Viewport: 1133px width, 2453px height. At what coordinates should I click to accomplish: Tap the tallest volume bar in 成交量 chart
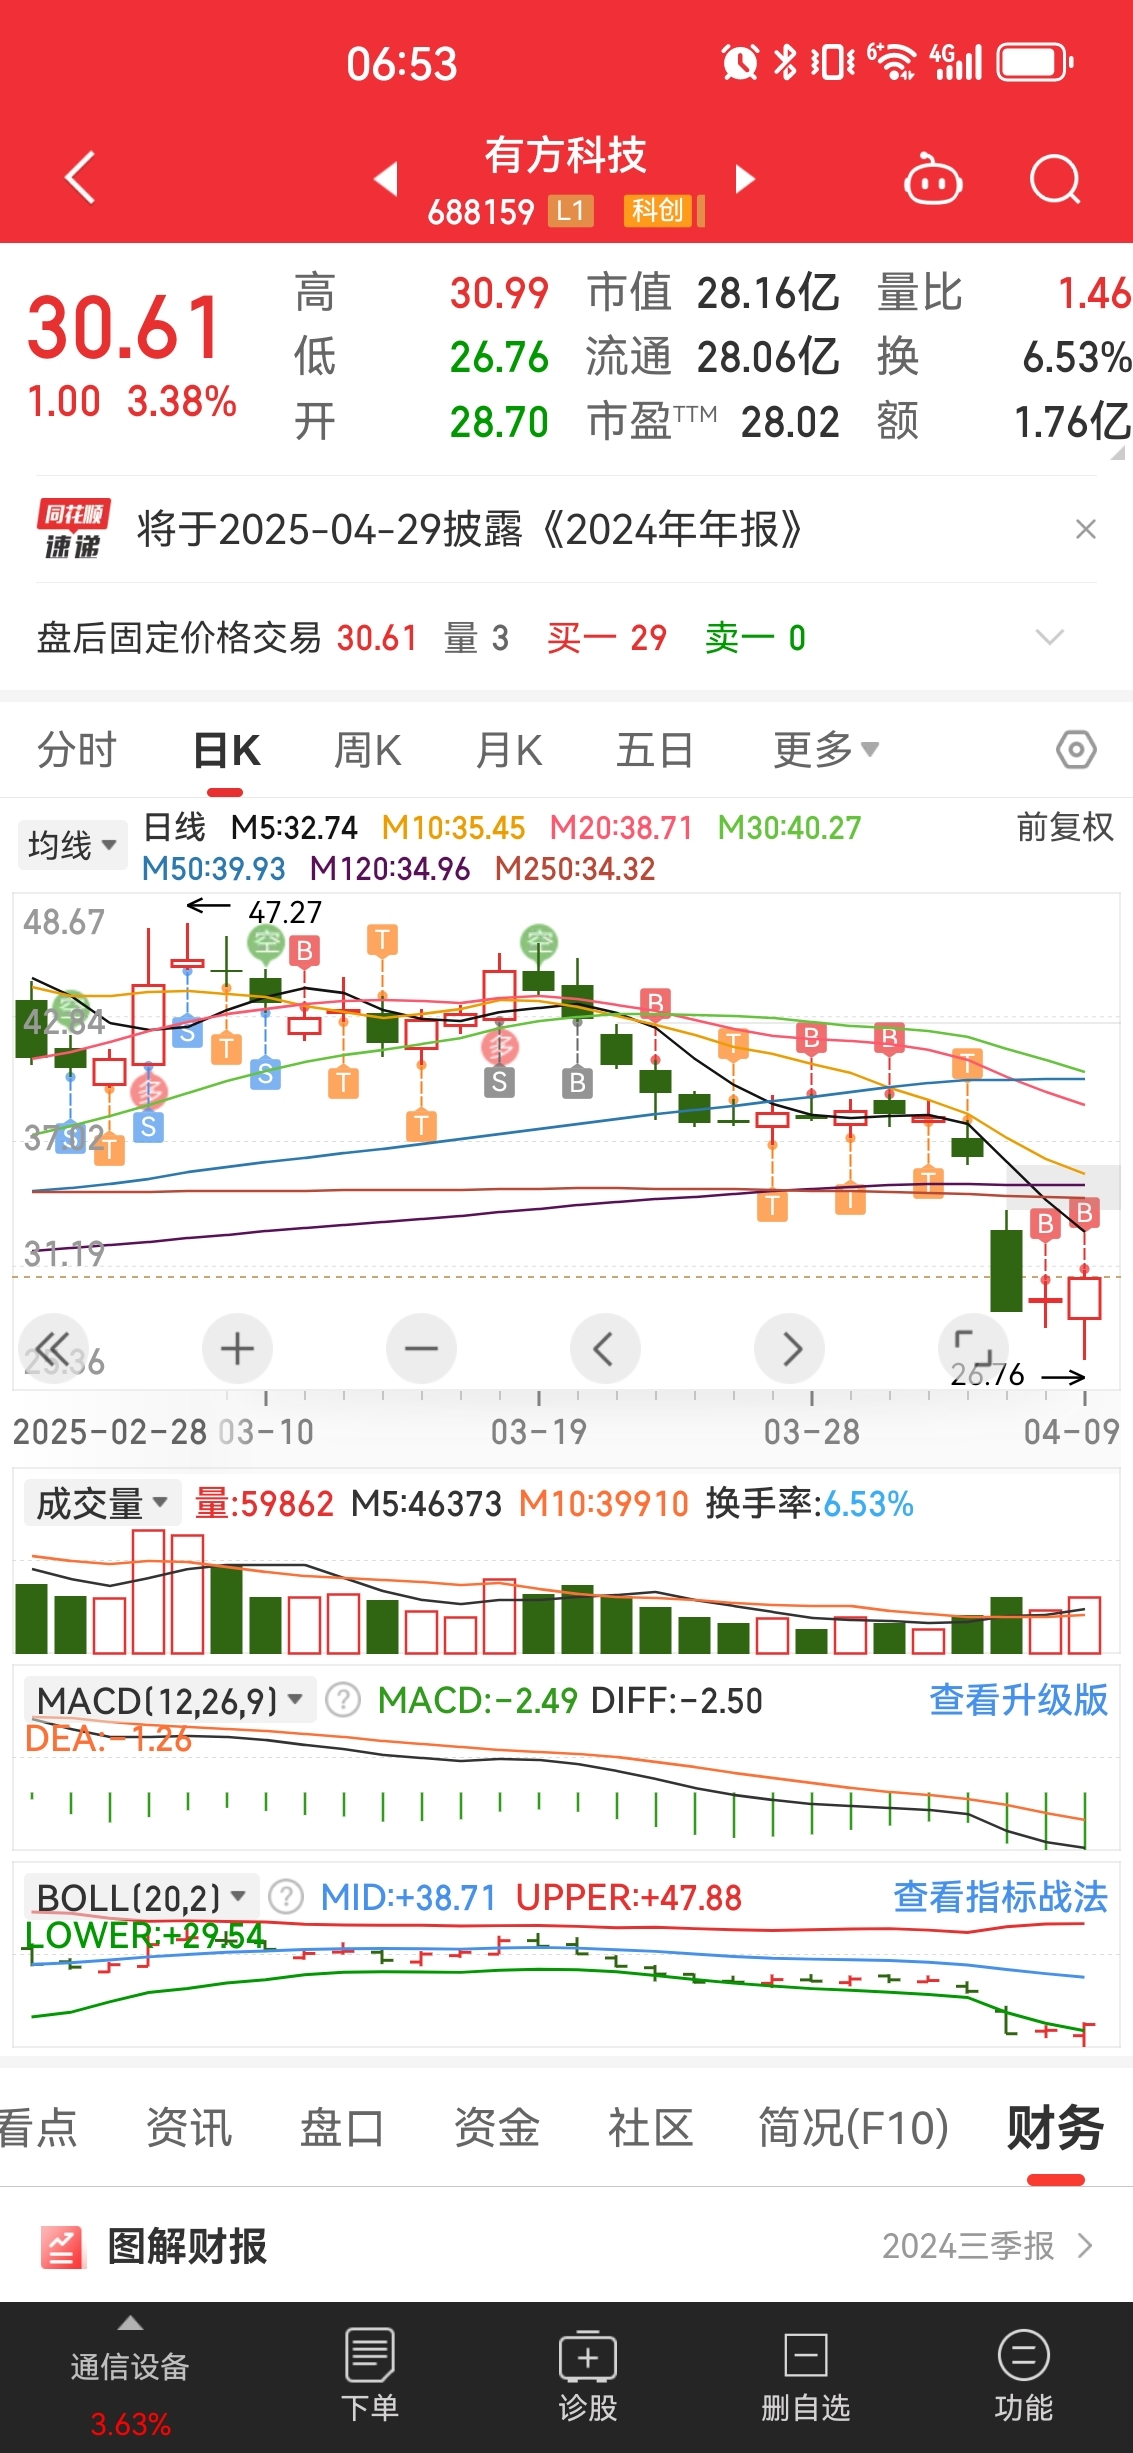[148, 1591]
